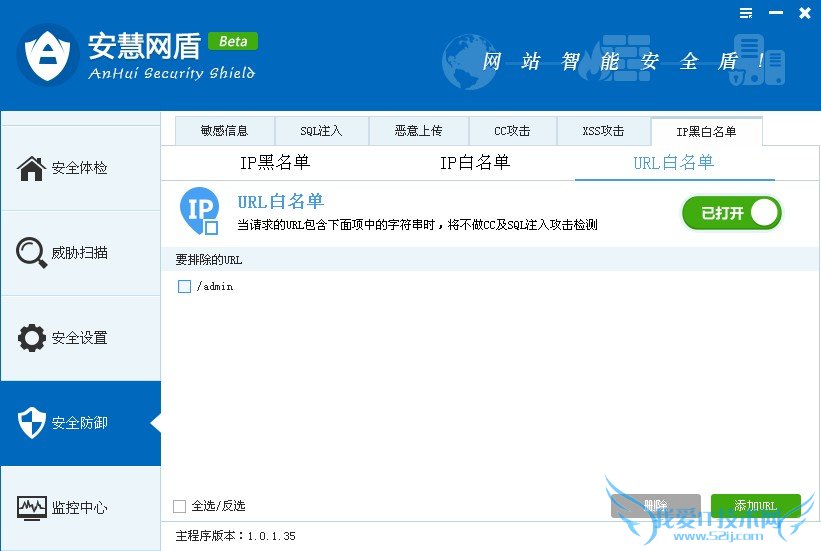Image resolution: width=821 pixels, height=551 pixels.
Task: Click the 添加URL button
Action: [756, 506]
